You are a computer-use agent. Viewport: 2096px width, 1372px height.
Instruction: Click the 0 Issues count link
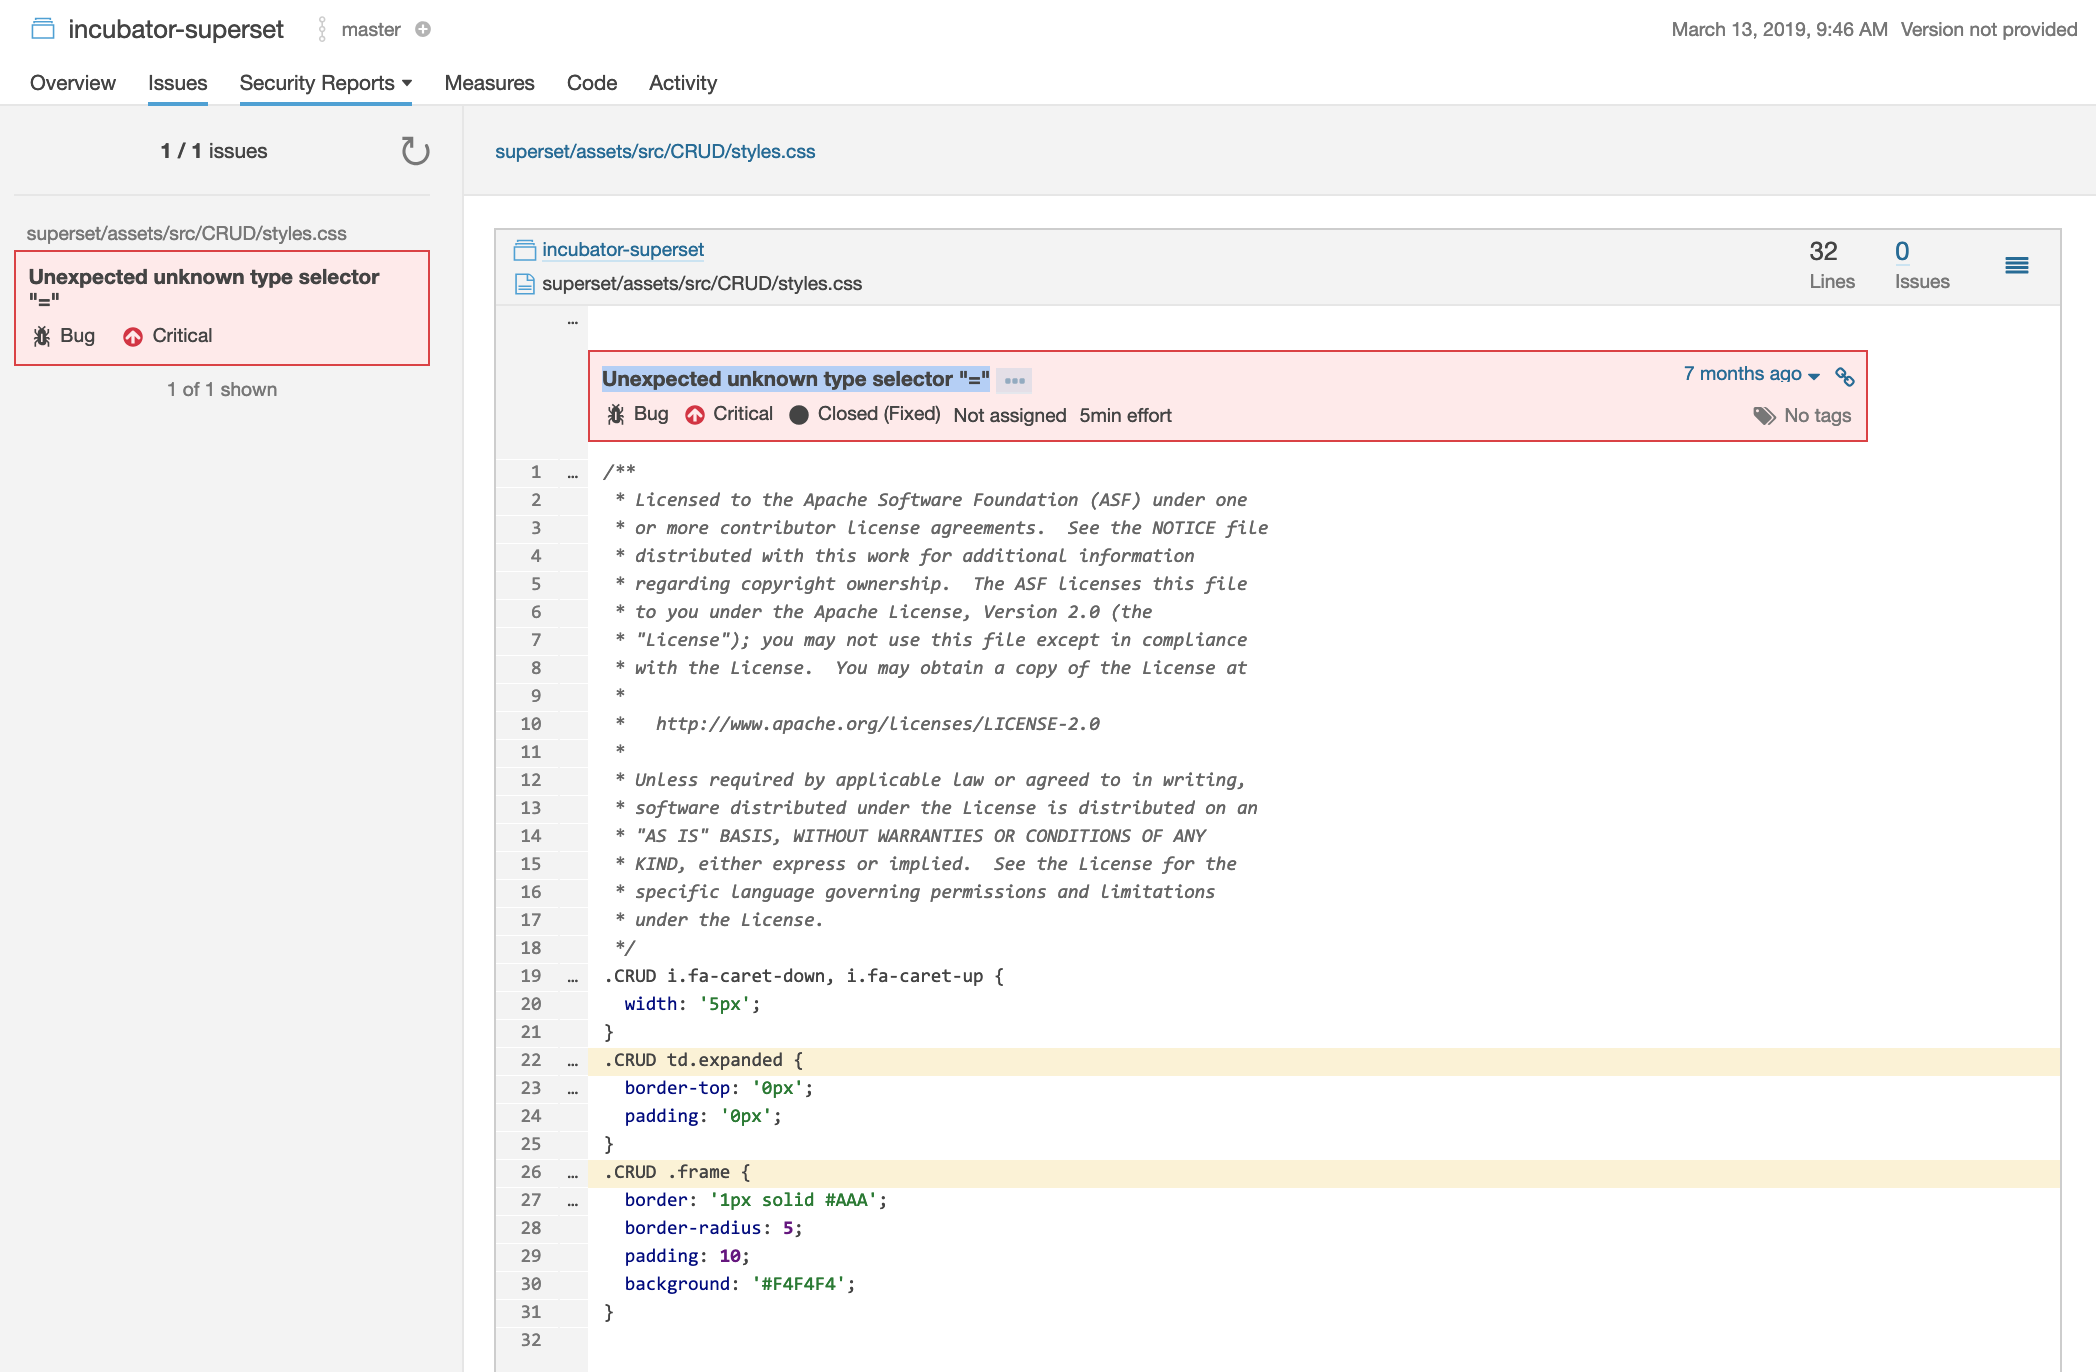point(1901,251)
